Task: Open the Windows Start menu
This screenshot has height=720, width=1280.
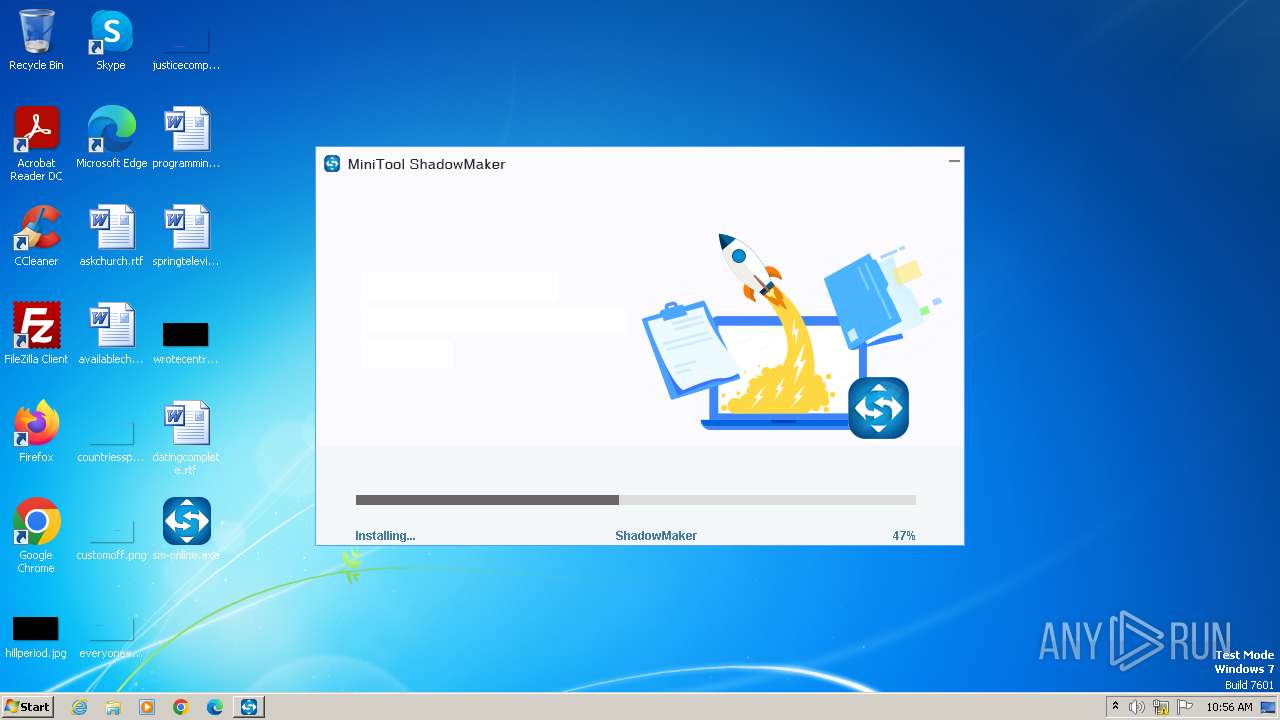Action: point(27,706)
